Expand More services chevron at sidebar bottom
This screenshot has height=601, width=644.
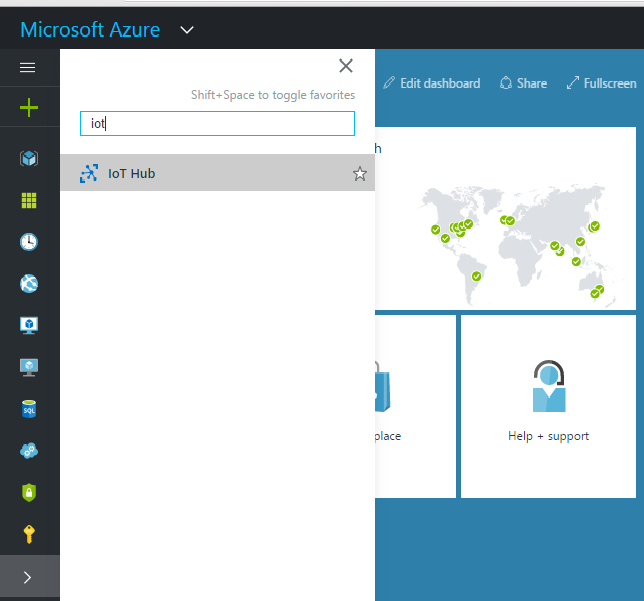click(28, 578)
